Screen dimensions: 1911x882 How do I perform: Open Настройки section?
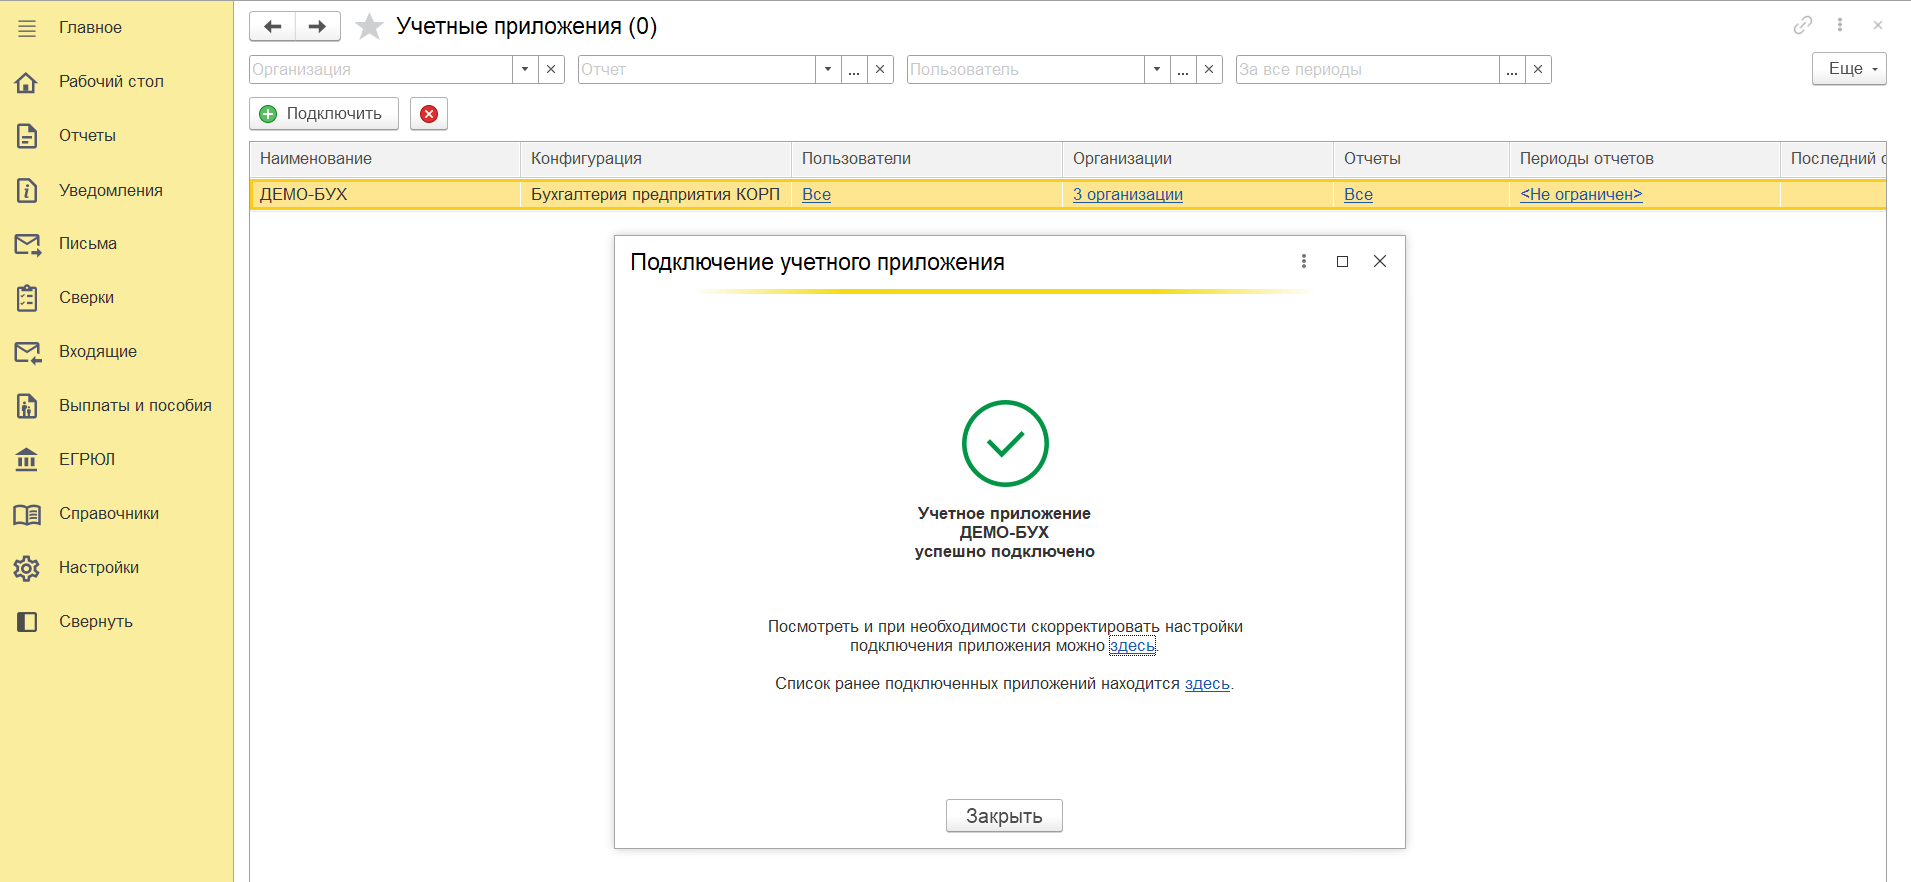[99, 568]
